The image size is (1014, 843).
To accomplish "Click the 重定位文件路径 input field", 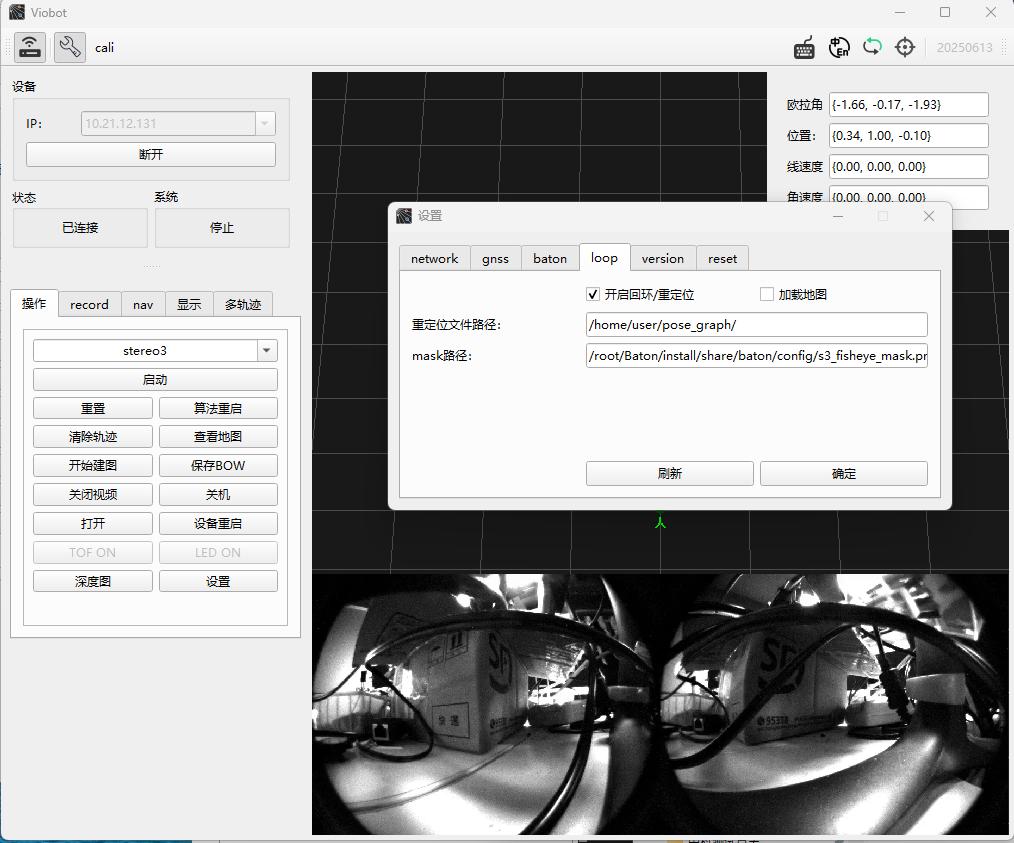I will (x=757, y=325).
